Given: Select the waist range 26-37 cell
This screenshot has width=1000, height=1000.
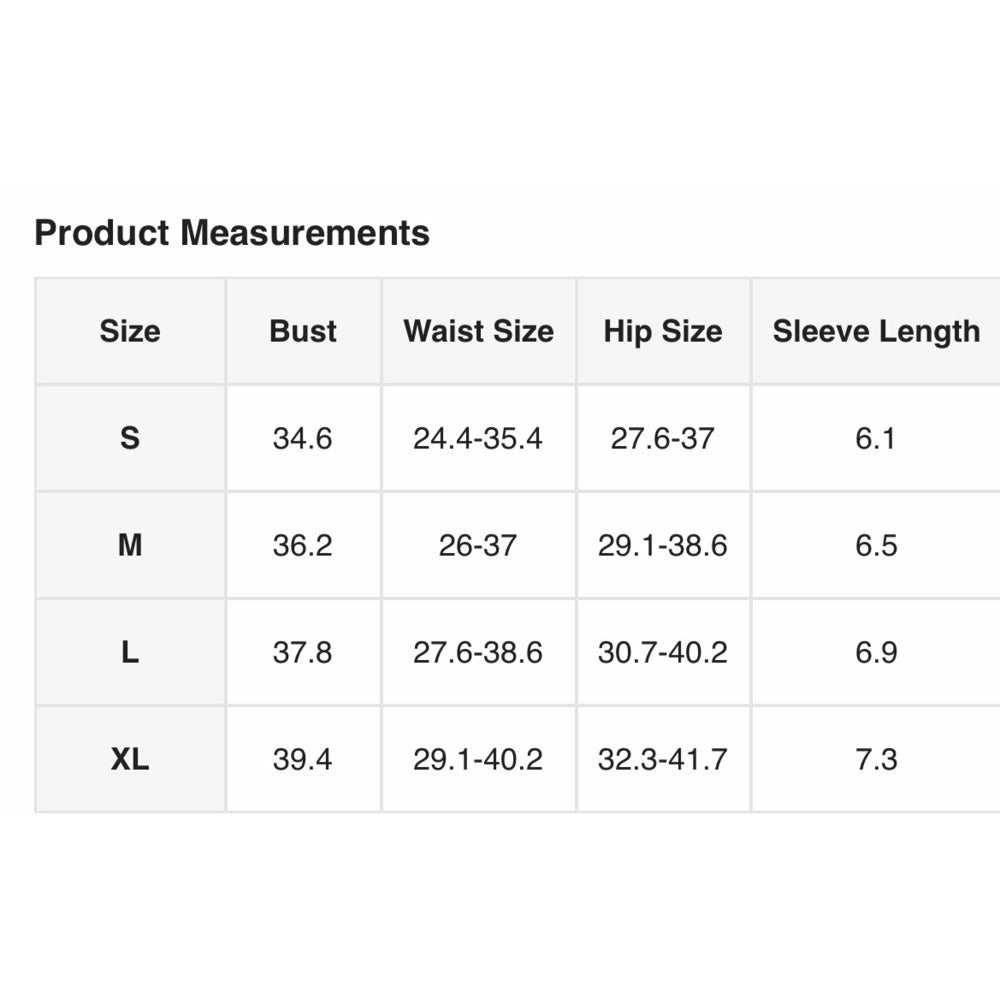Looking at the screenshot, I should click(478, 545).
